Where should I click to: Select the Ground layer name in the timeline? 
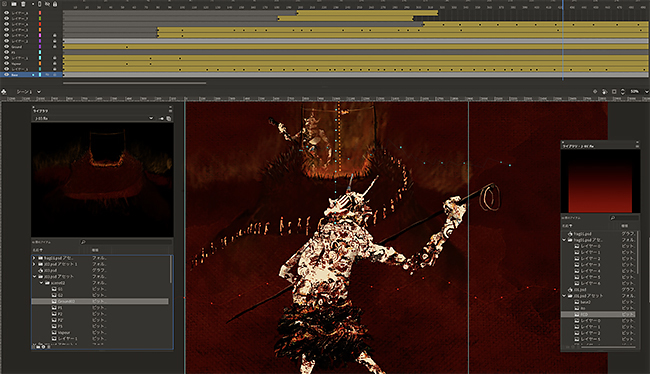17,47
